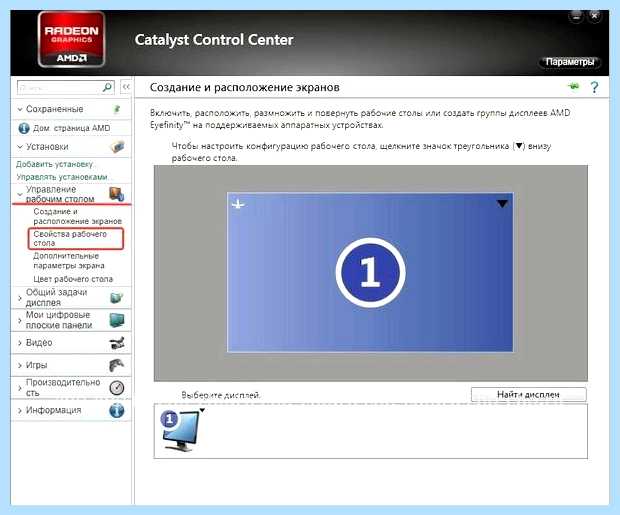This screenshot has width=620, height=515.
Task: Click the Игры gamepad icon
Action: point(117,365)
